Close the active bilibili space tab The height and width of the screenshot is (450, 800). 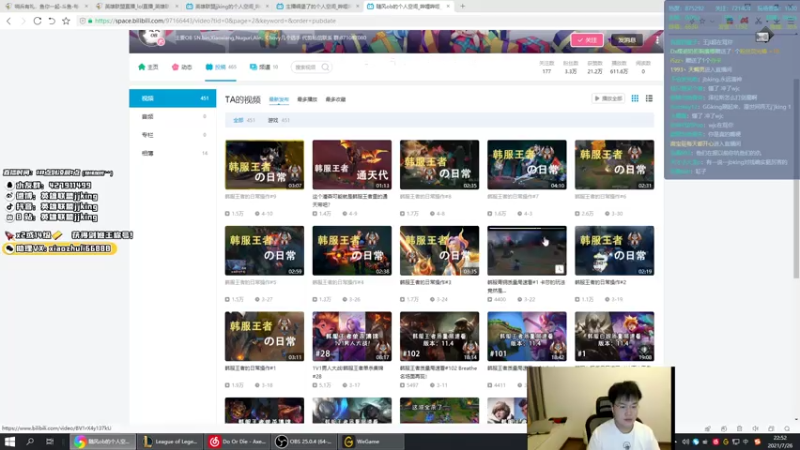coord(448,6)
